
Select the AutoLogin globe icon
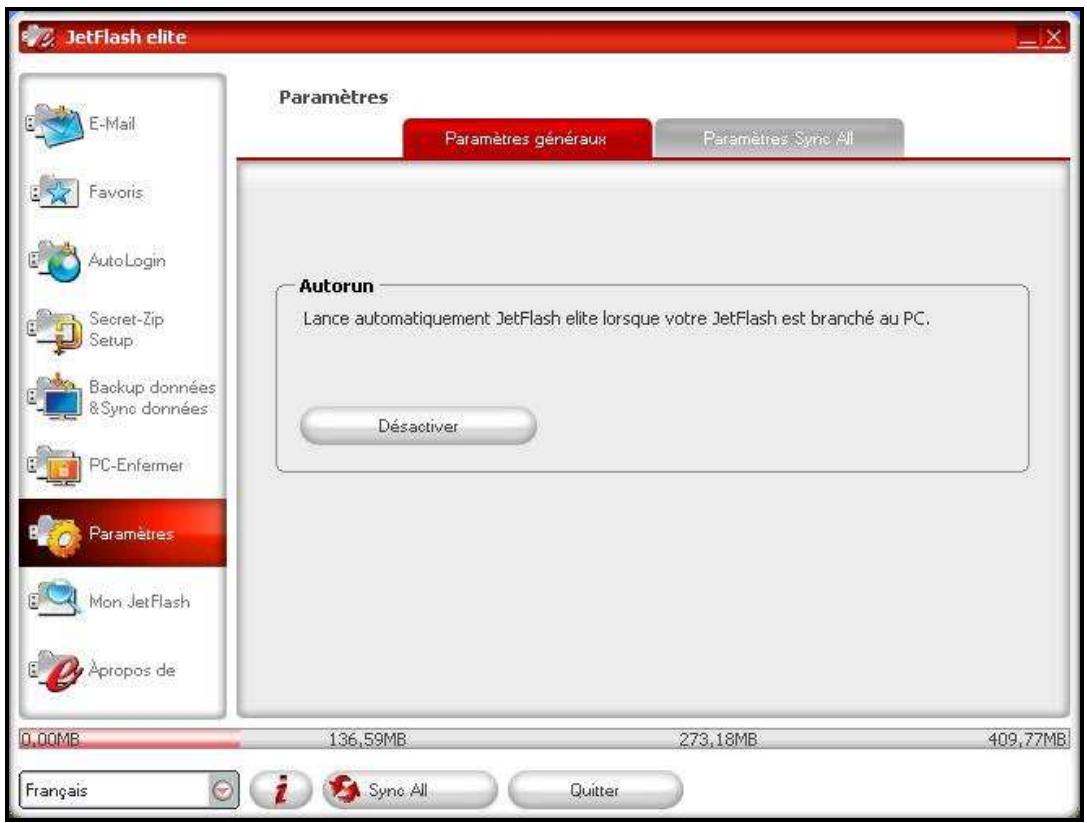tap(55, 261)
